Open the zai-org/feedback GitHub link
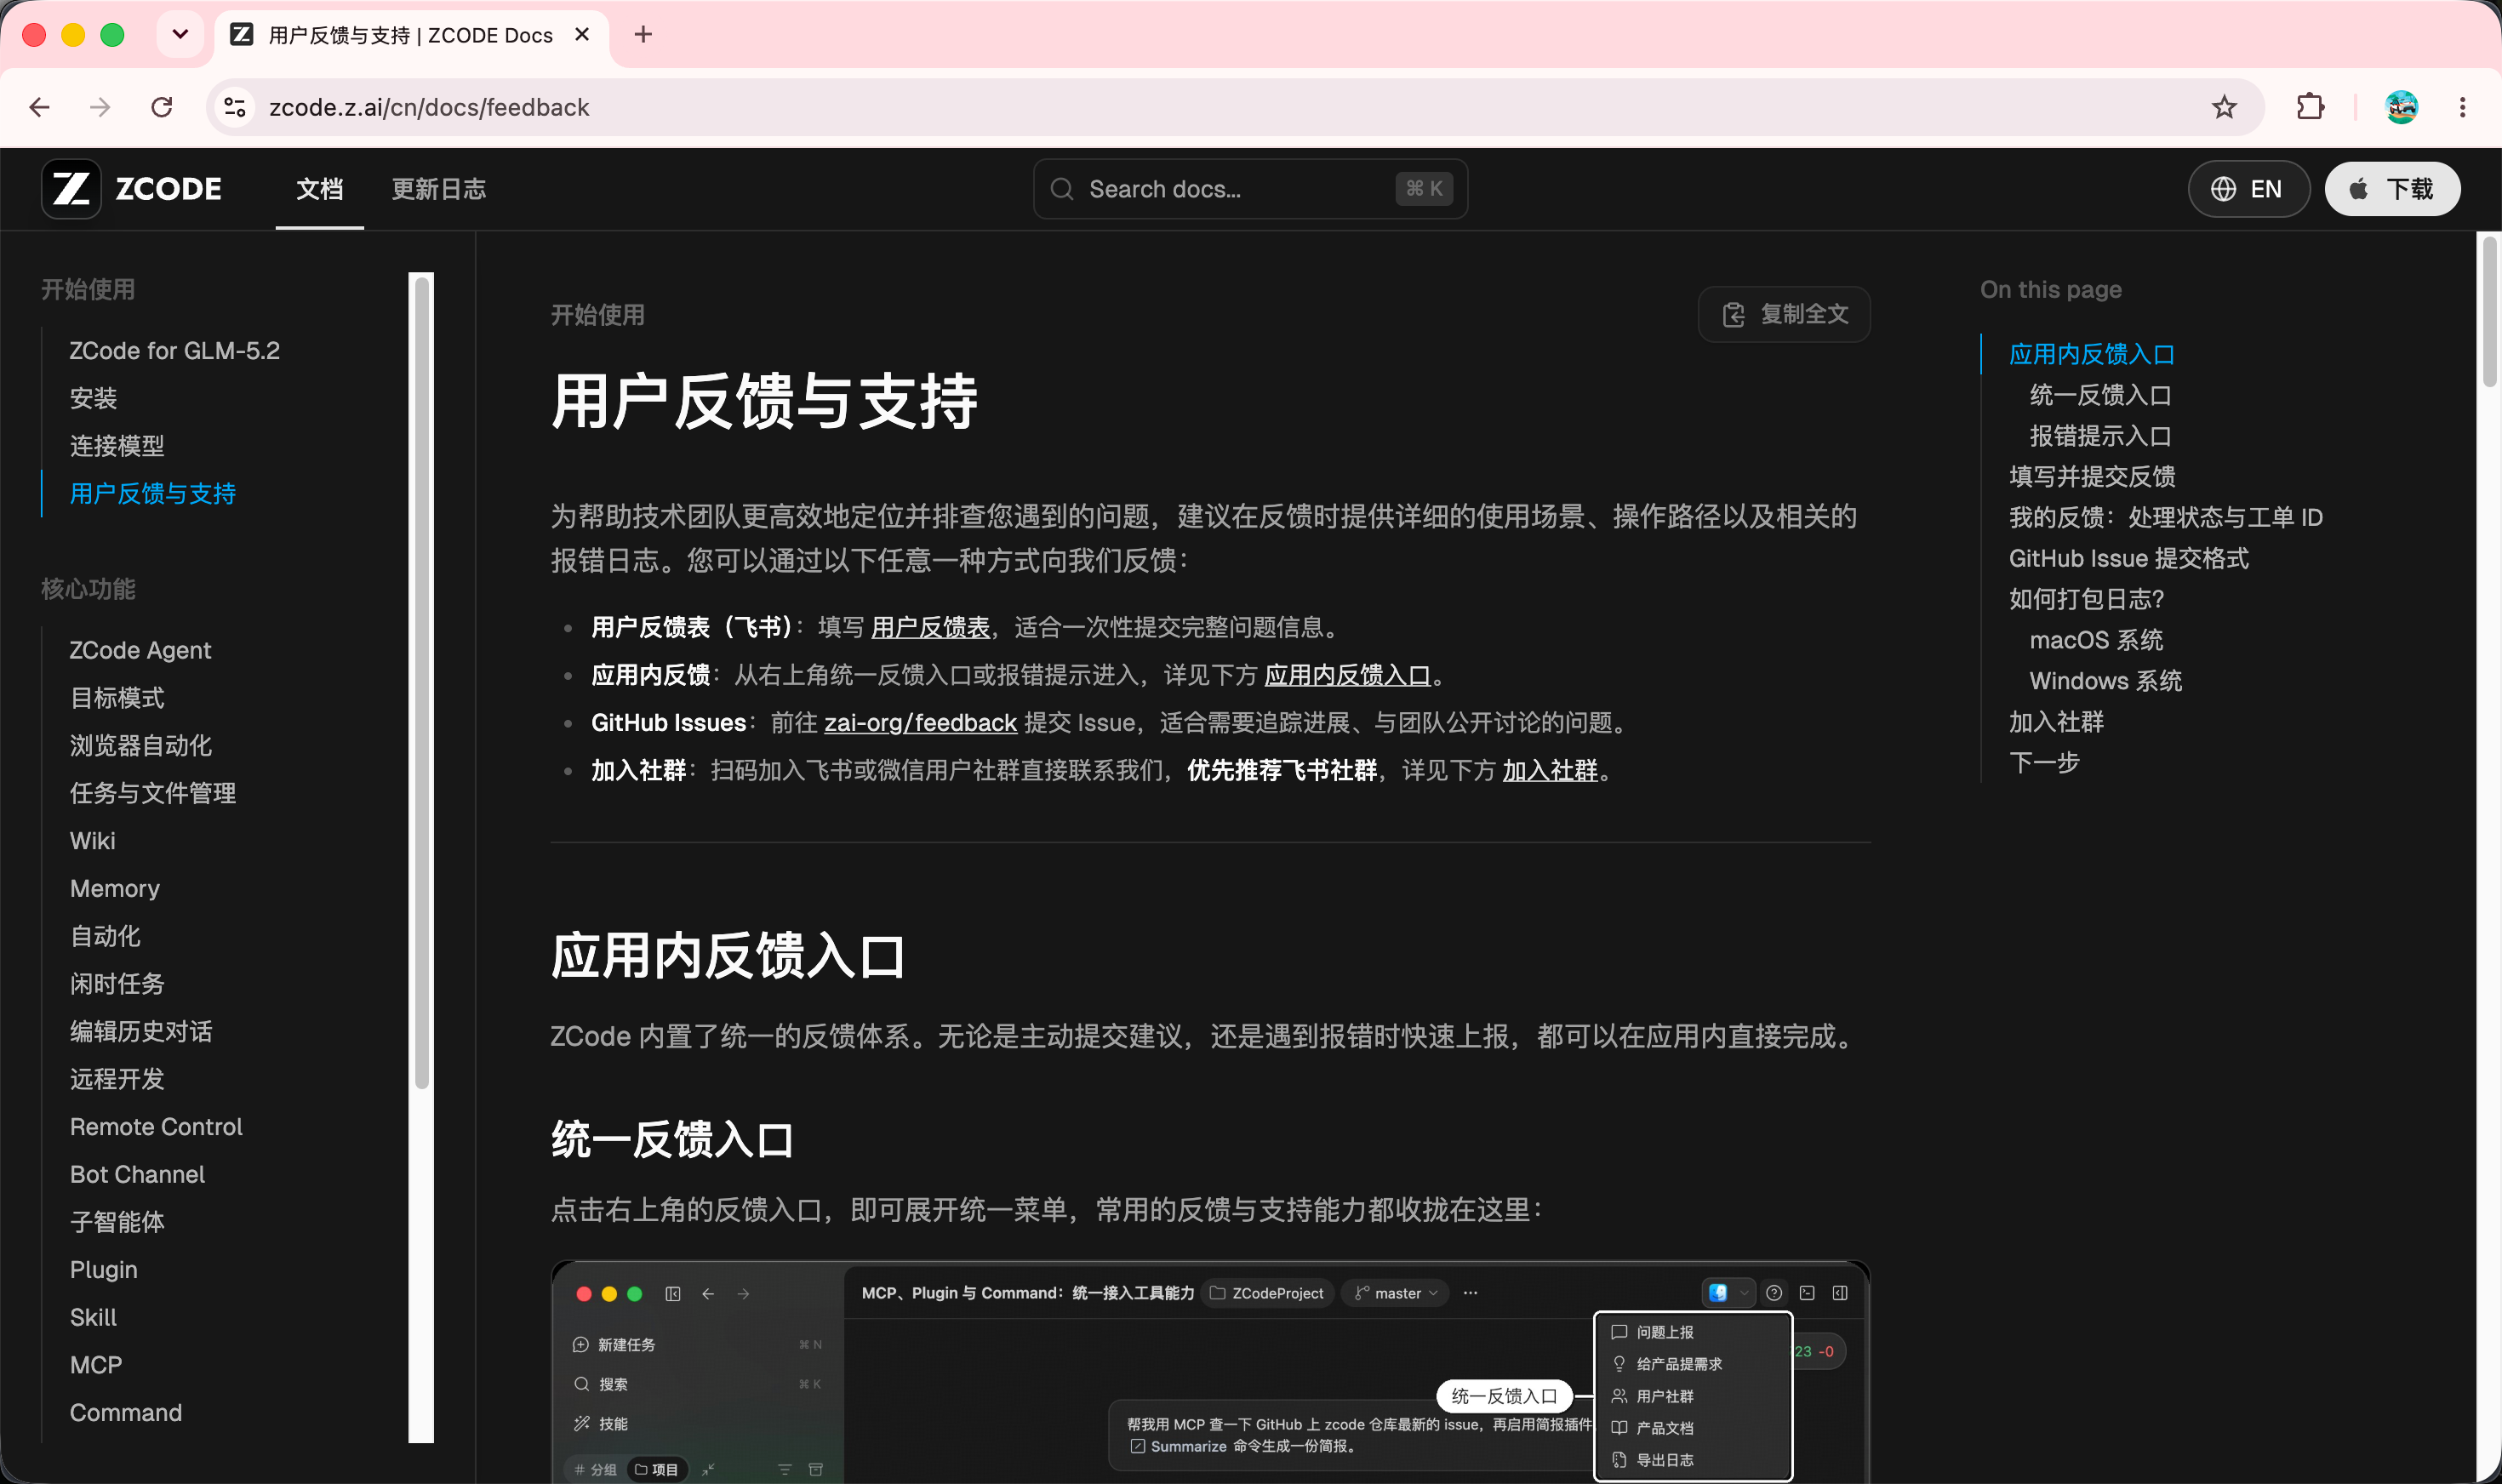 coord(920,723)
